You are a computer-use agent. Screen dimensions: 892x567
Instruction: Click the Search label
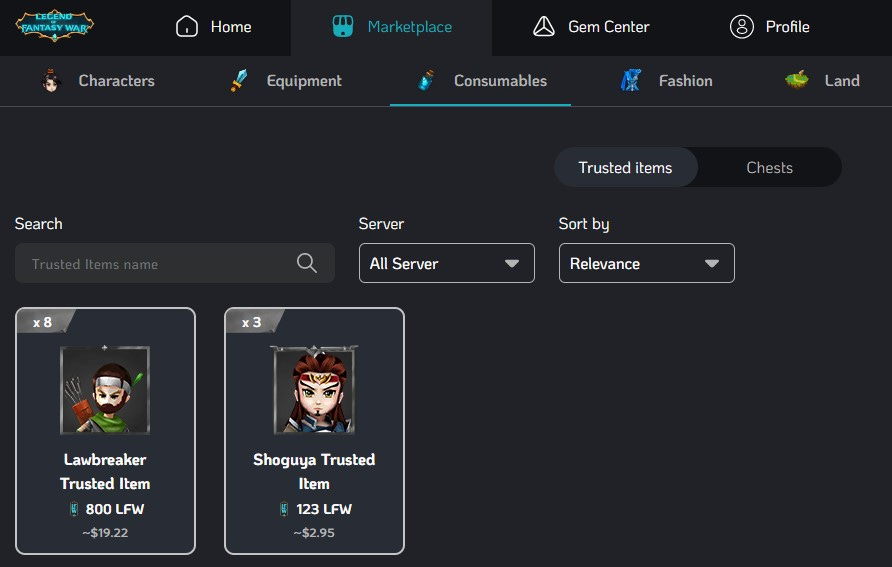39,224
